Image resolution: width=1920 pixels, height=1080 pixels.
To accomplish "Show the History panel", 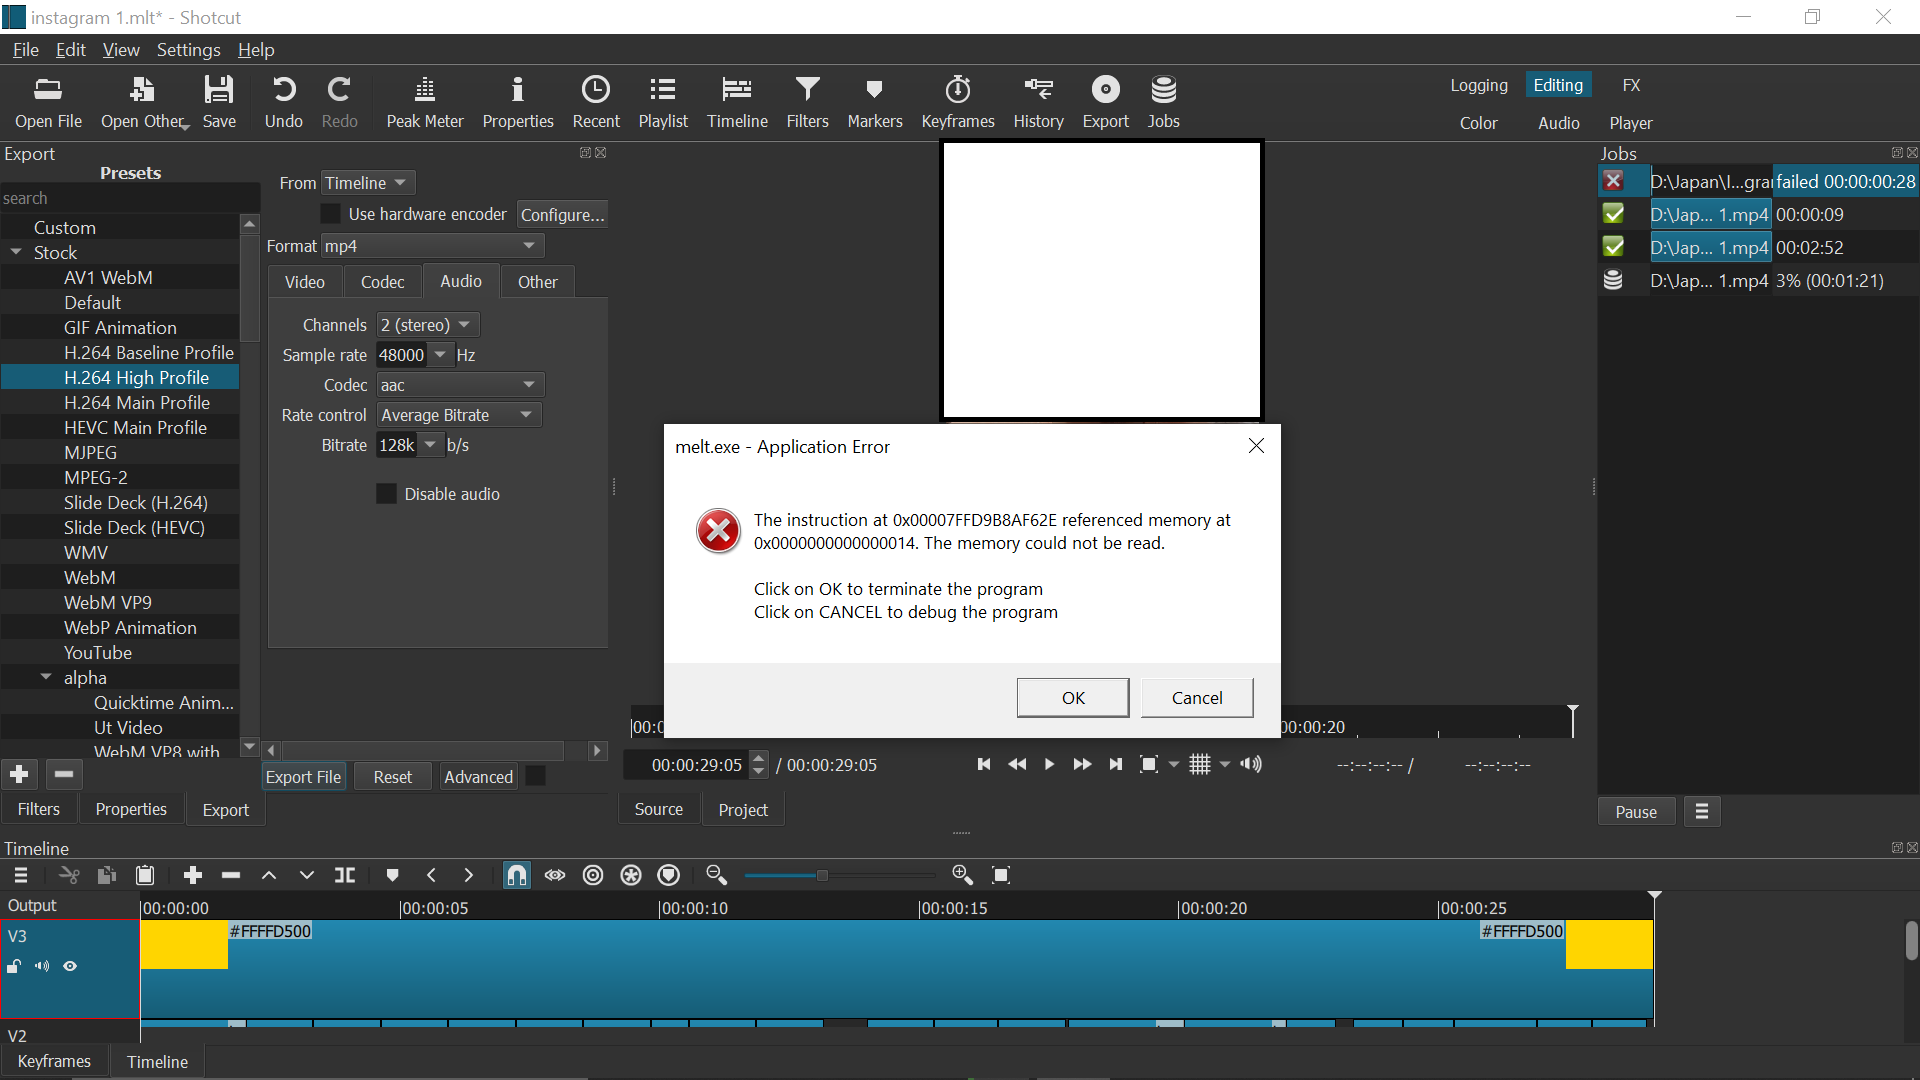I will [x=1038, y=102].
